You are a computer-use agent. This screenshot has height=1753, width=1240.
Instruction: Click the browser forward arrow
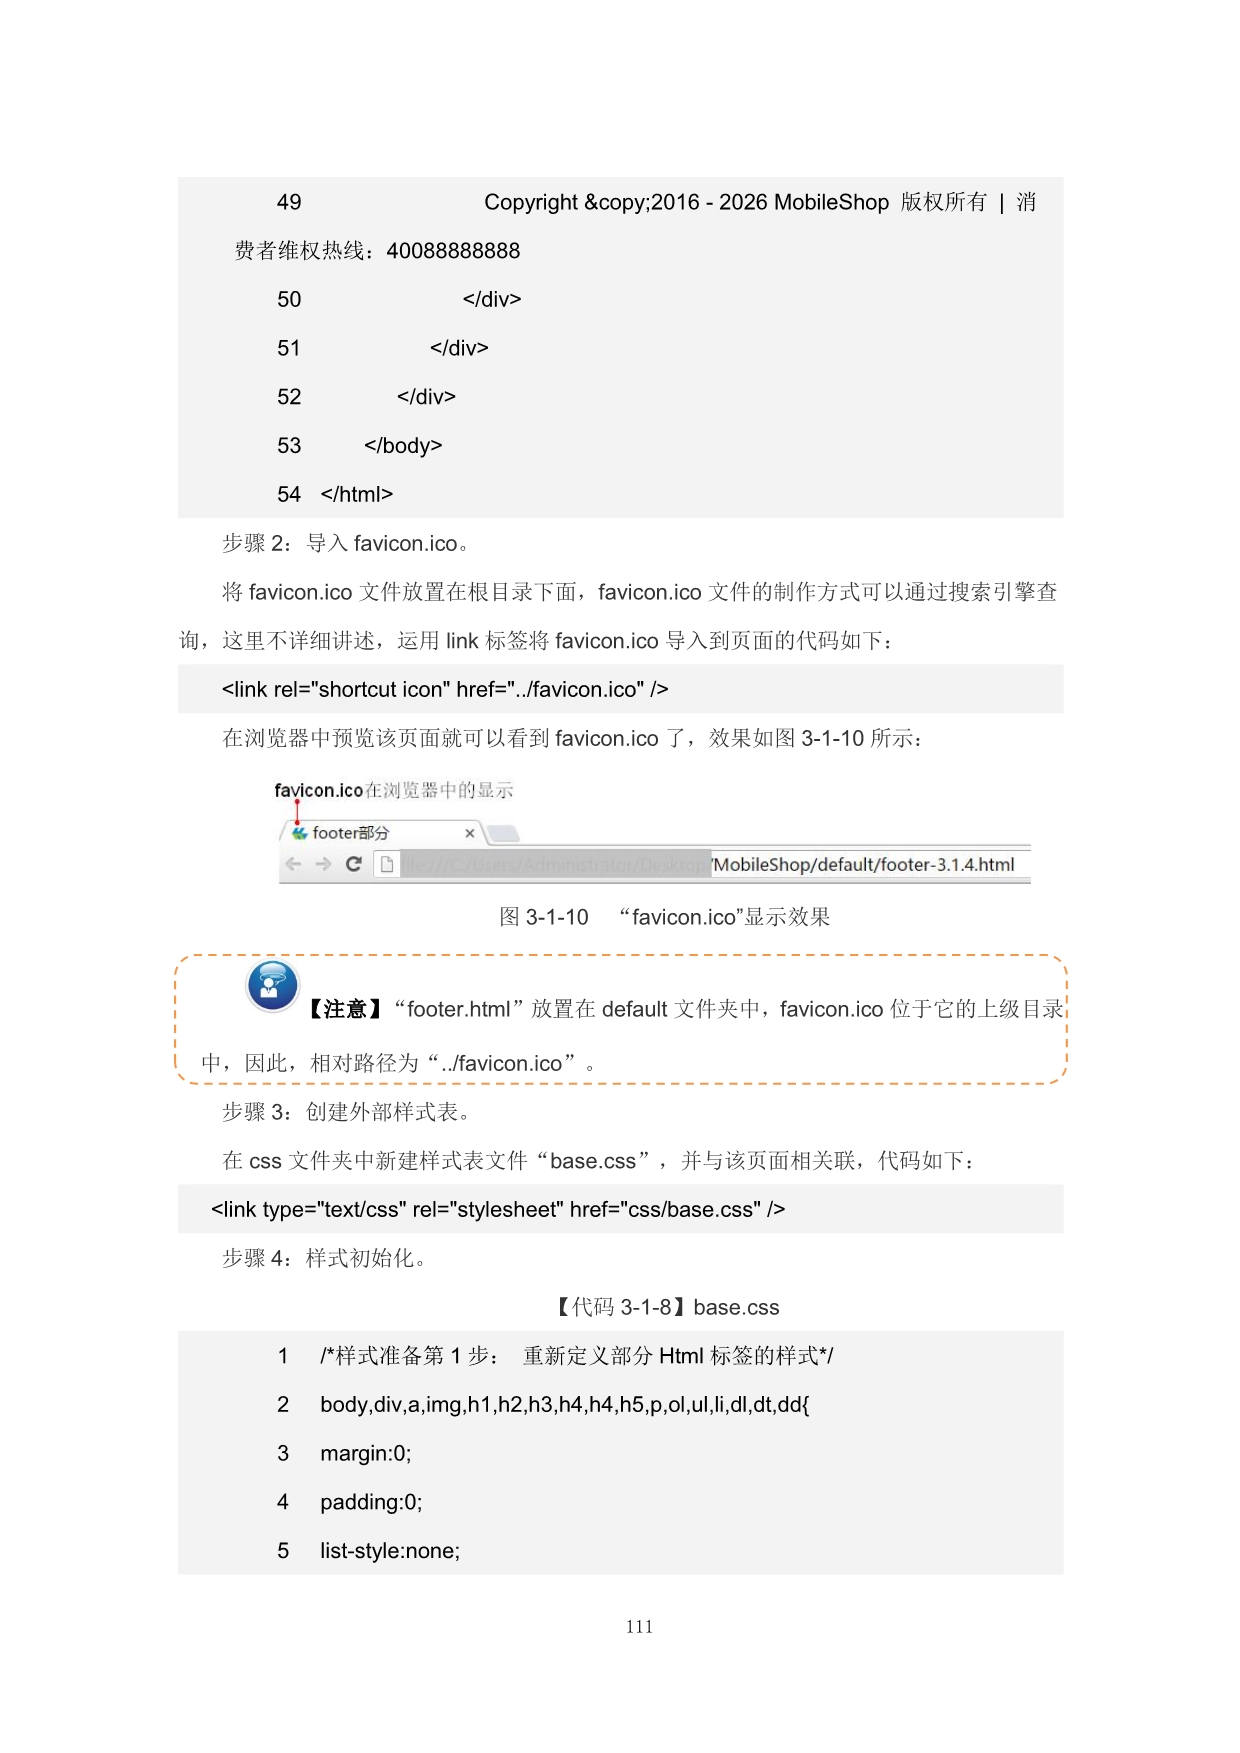(x=323, y=864)
